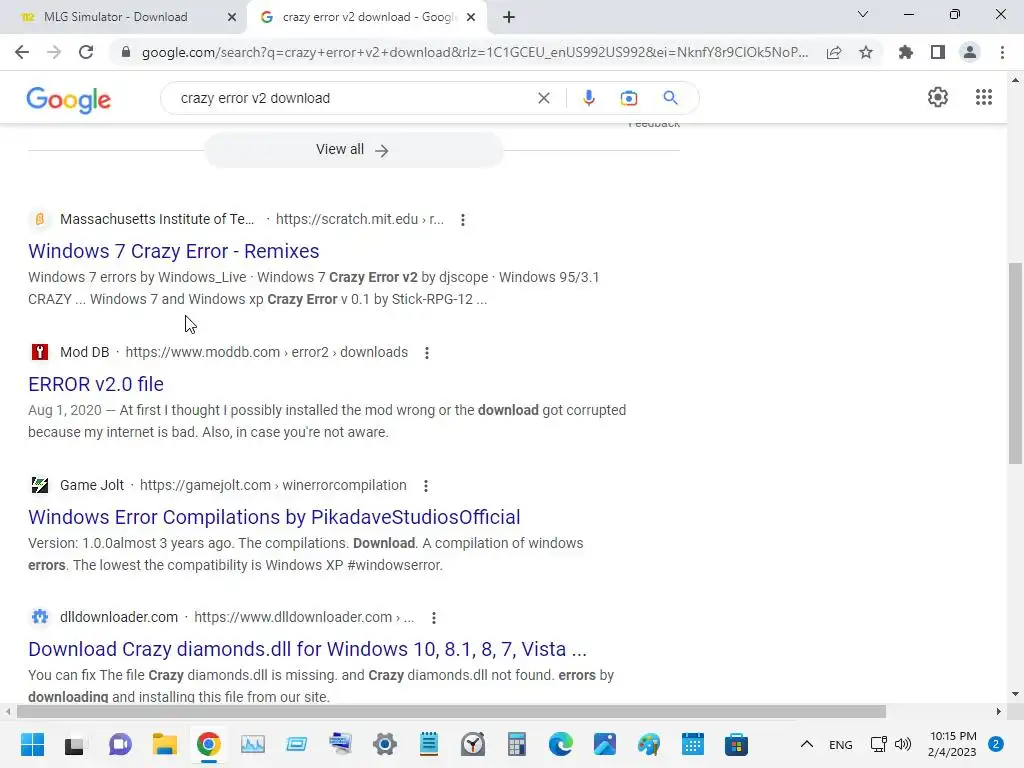Click scroll down arrow on scrollbar

pyautogui.click(x=1015, y=694)
